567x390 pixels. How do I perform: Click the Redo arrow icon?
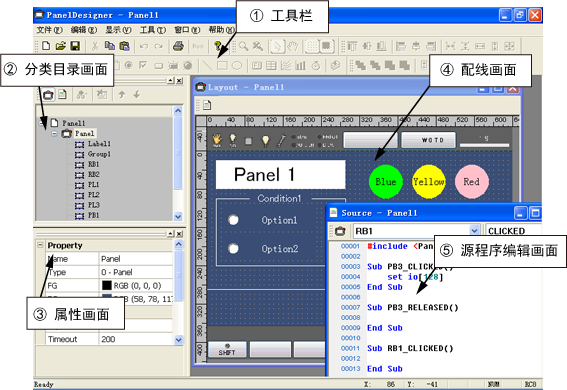[158, 46]
